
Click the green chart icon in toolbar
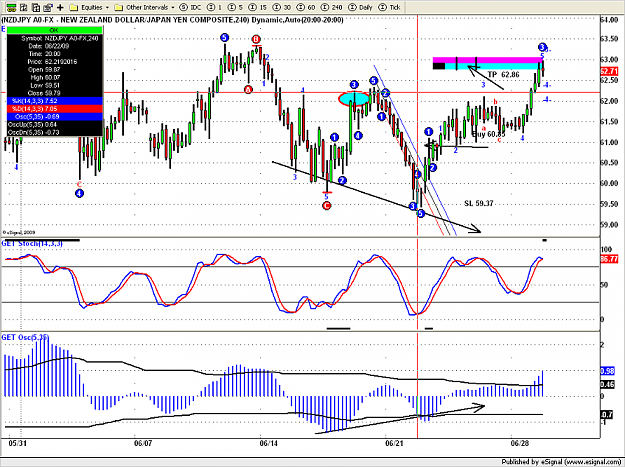click(x=11, y=7)
